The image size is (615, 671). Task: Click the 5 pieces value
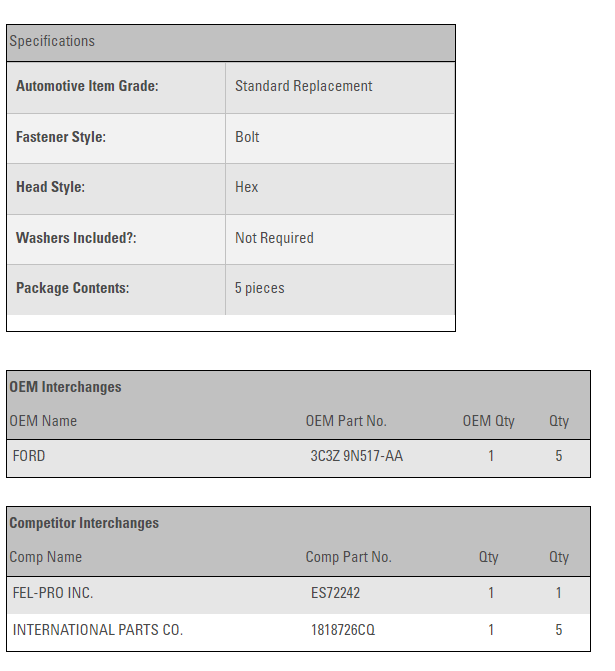coord(259,288)
